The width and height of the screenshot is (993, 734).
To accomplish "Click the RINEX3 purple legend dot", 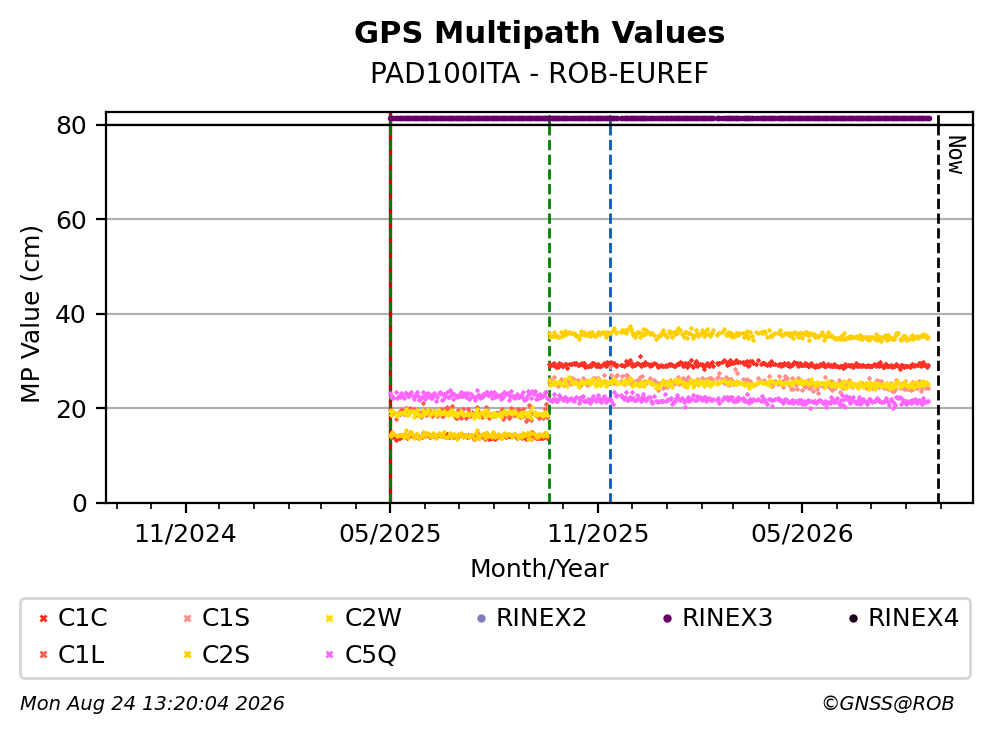I will pyautogui.click(x=667, y=618).
